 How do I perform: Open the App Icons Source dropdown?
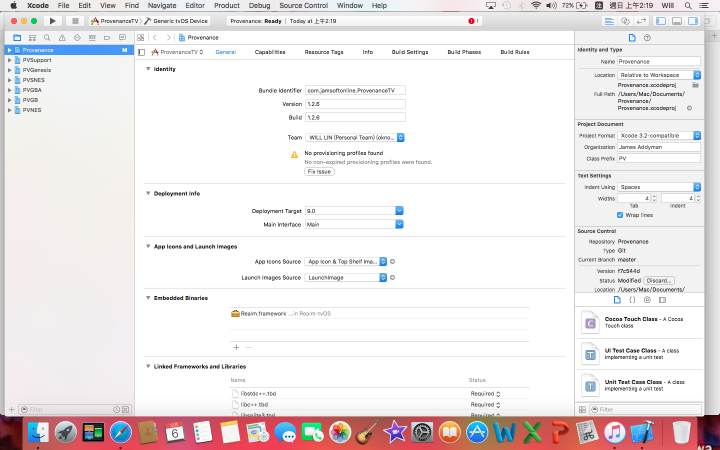[x=346, y=262]
